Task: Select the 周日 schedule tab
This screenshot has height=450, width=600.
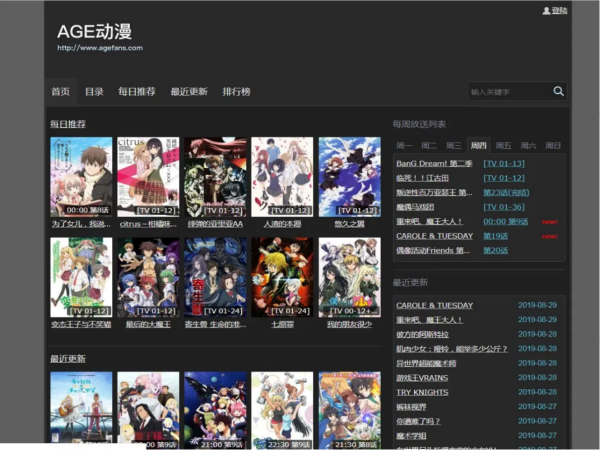Action: click(x=553, y=145)
